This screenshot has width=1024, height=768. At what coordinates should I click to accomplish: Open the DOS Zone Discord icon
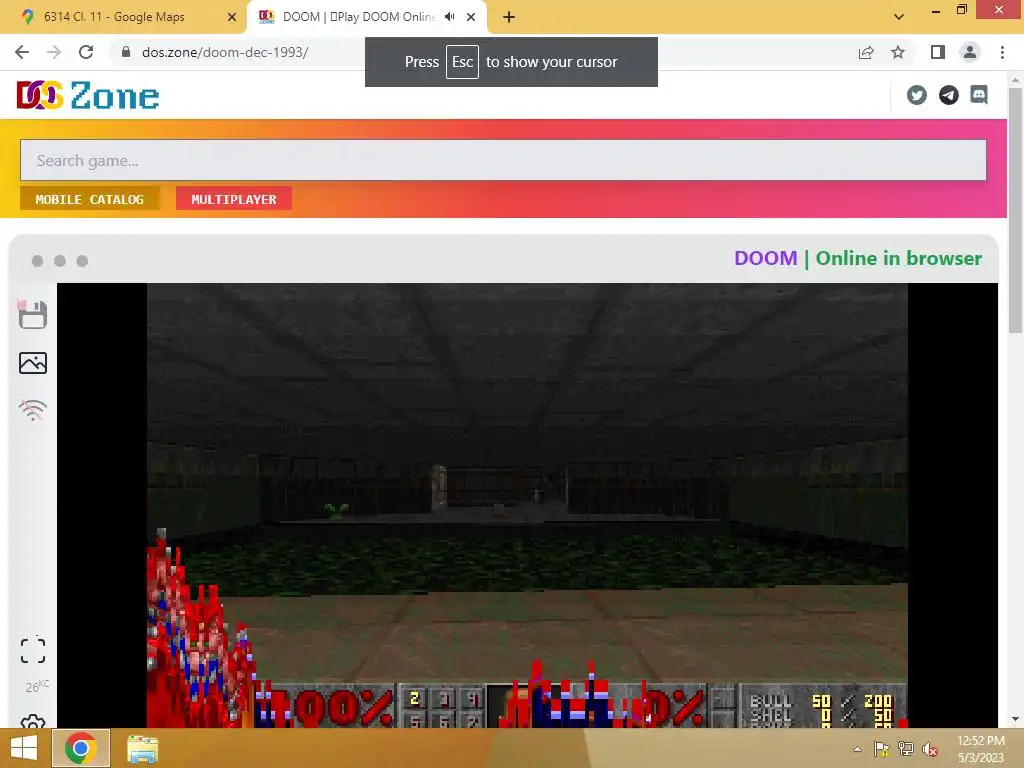pyautogui.click(x=979, y=95)
